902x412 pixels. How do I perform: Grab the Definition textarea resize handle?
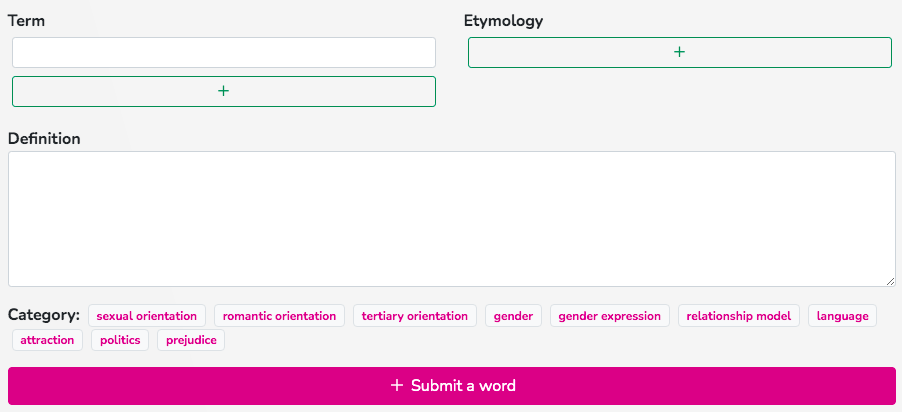click(890, 281)
